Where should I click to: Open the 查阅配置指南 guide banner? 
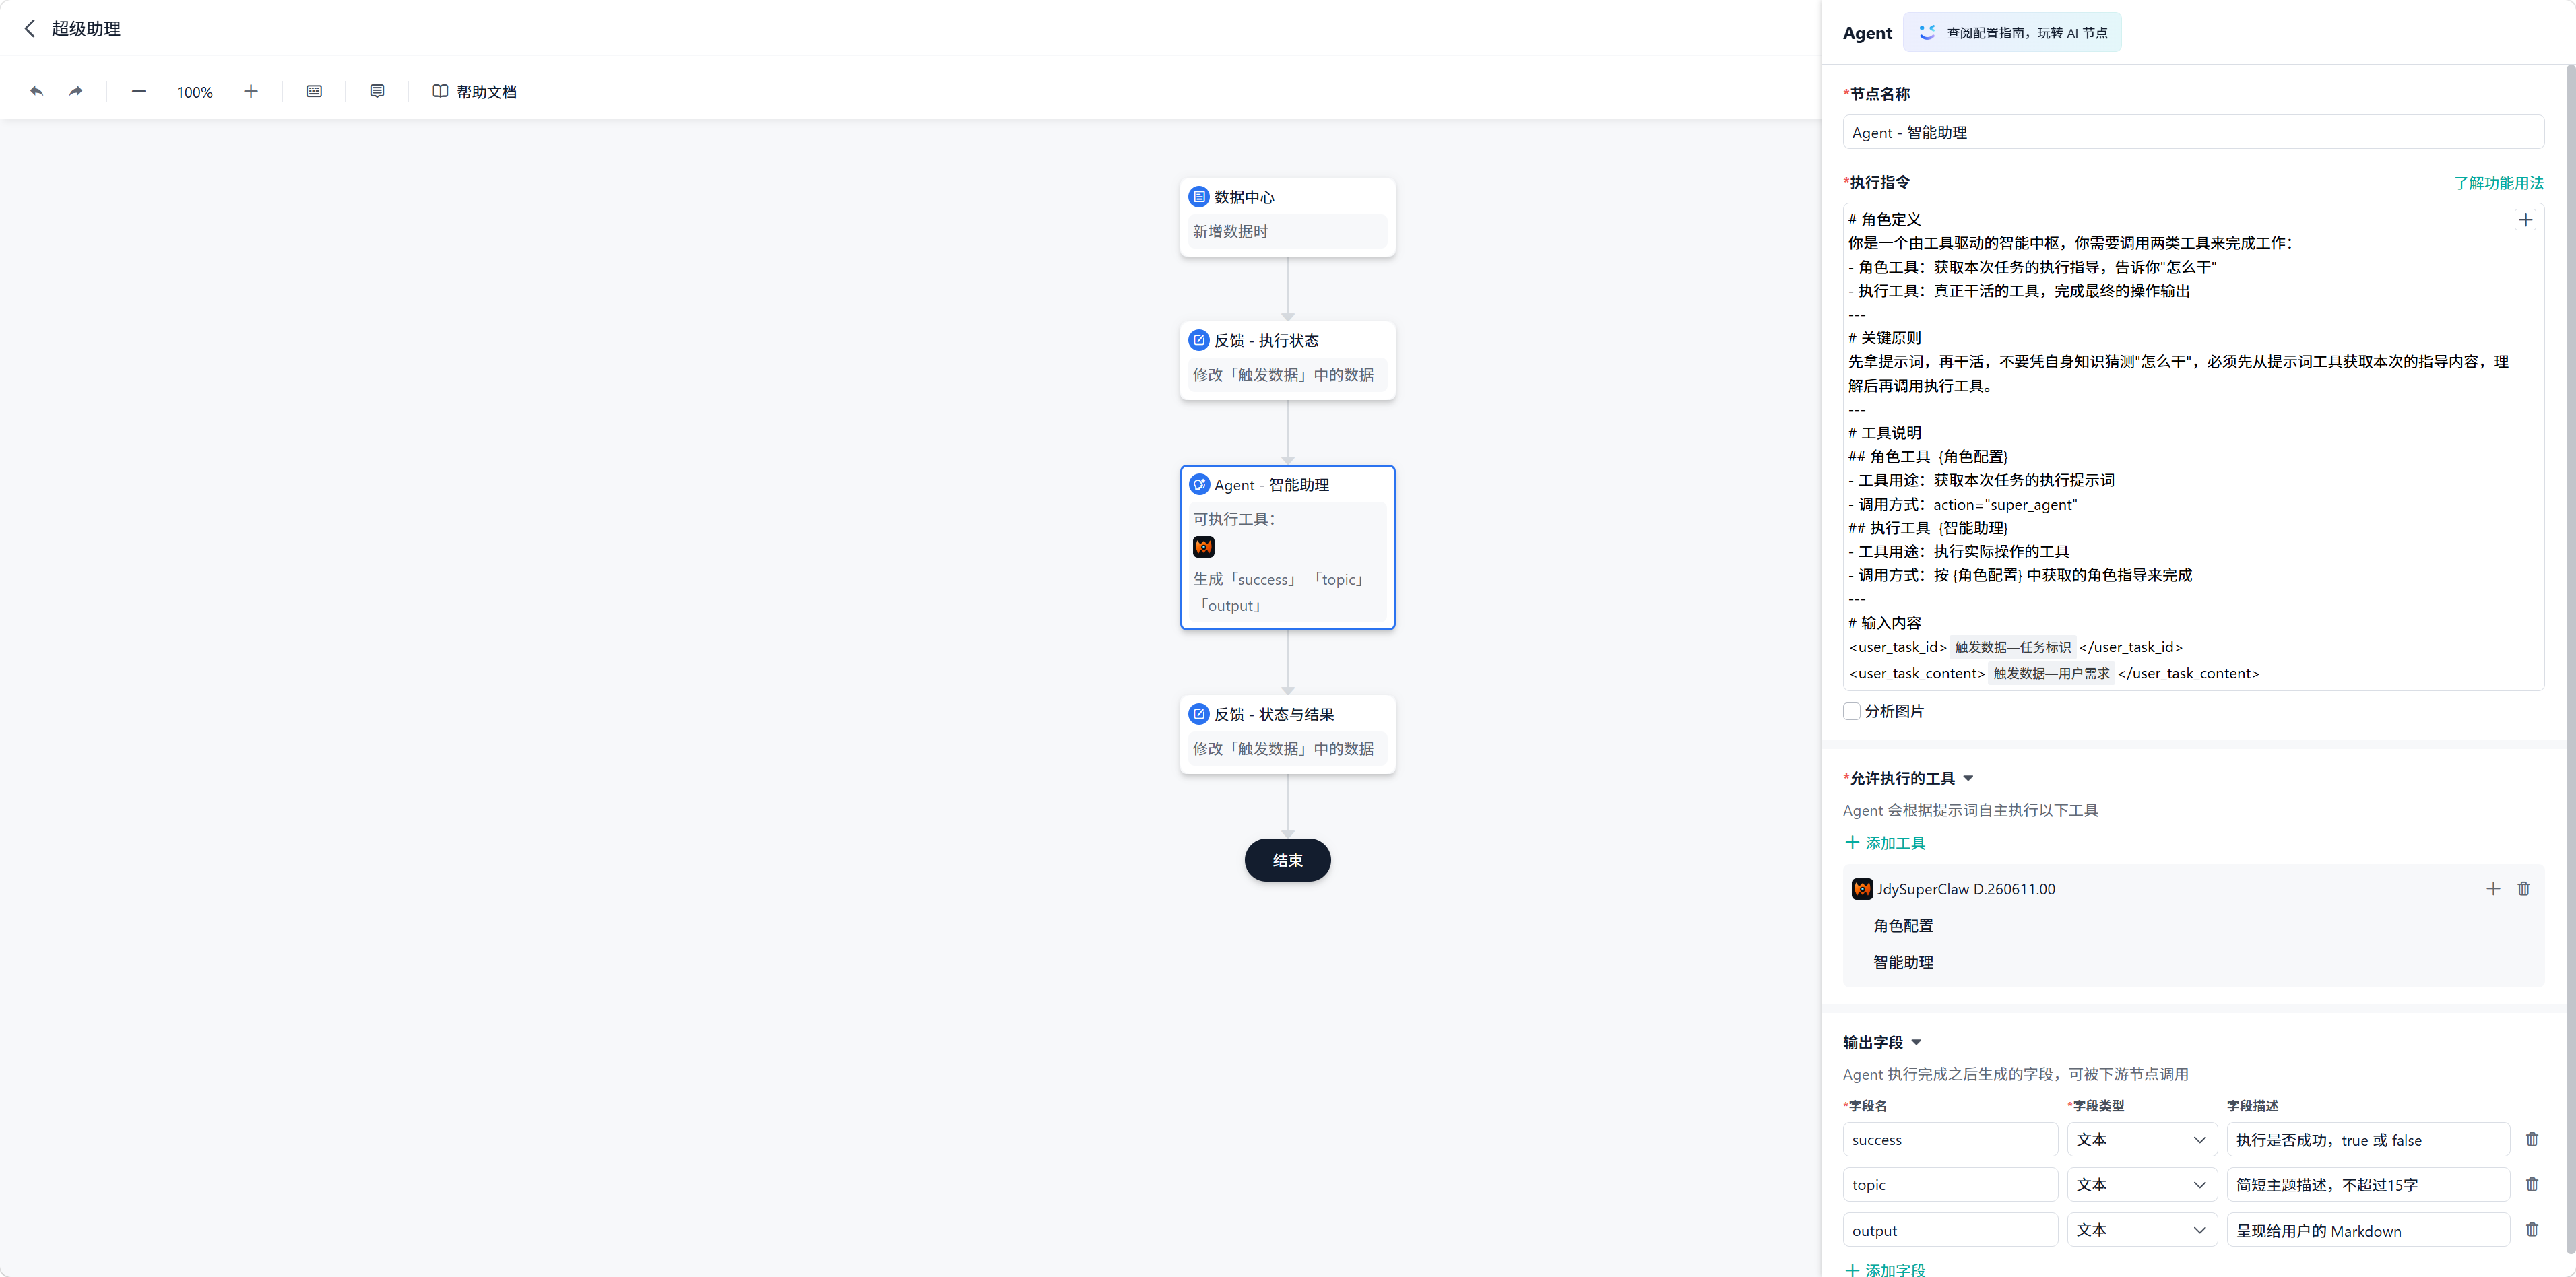pyautogui.click(x=2012, y=33)
